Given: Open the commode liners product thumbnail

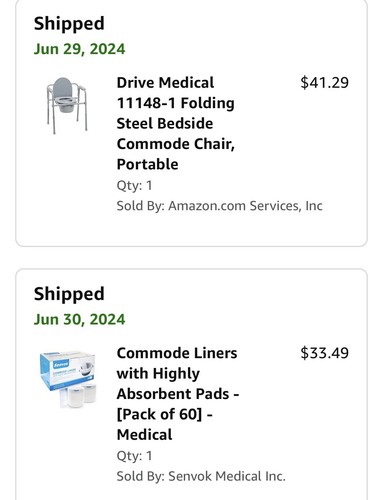Looking at the screenshot, I should [68, 379].
